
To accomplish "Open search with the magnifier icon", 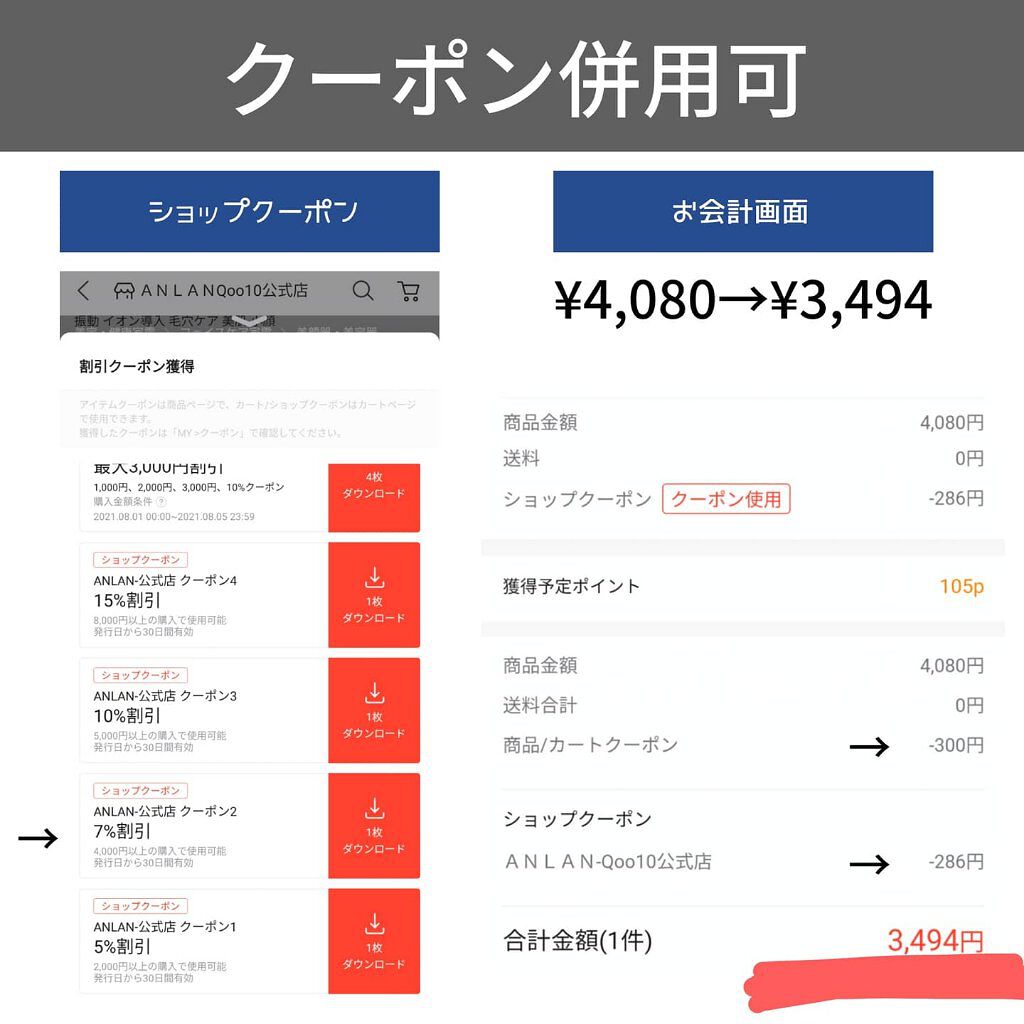I will 363,291.
